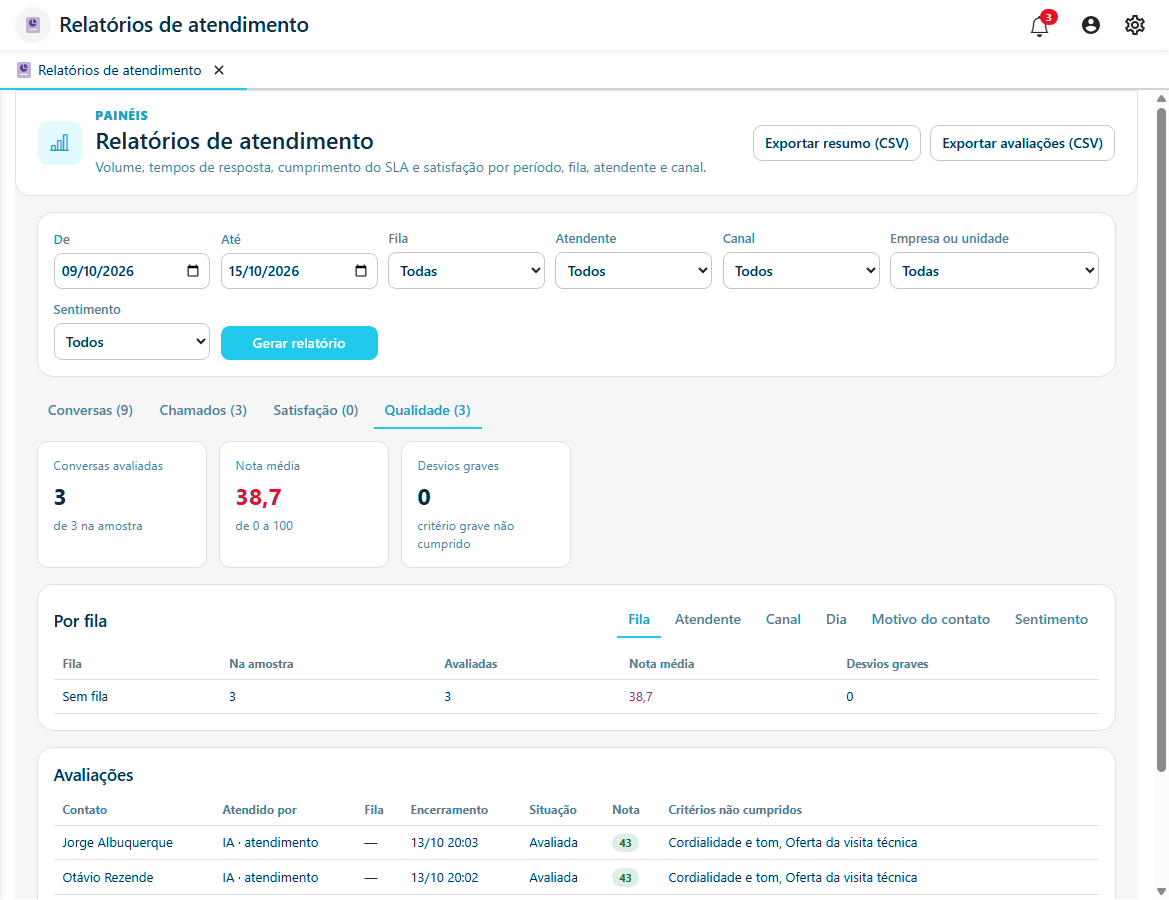
Task: Click Exportar resumo (CSV) button
Action: [x=836, y=143]
